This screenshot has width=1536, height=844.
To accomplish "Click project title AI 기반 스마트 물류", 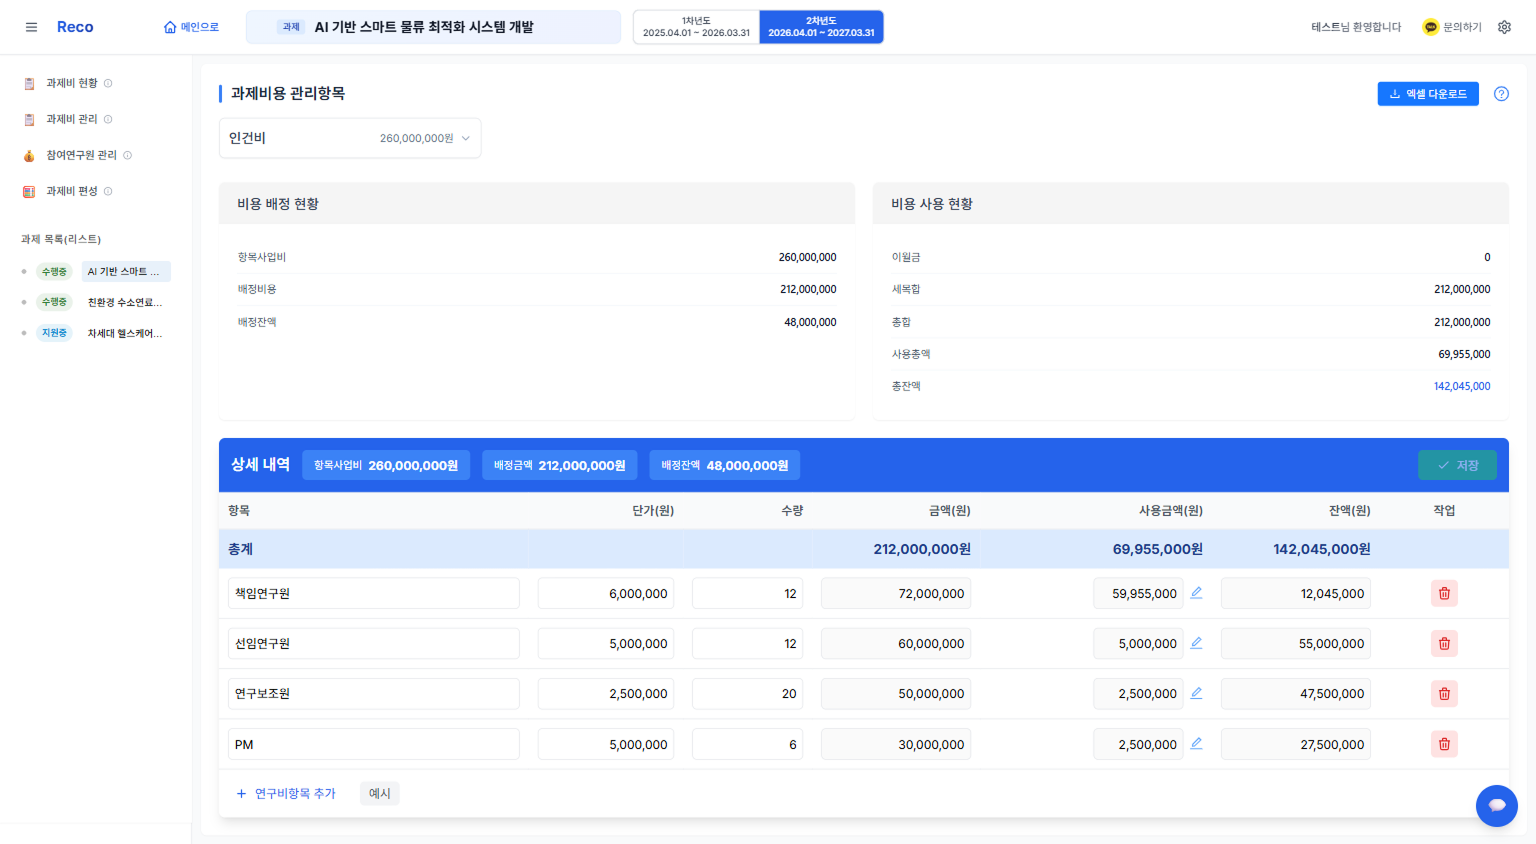I will (x=424, y=27).
